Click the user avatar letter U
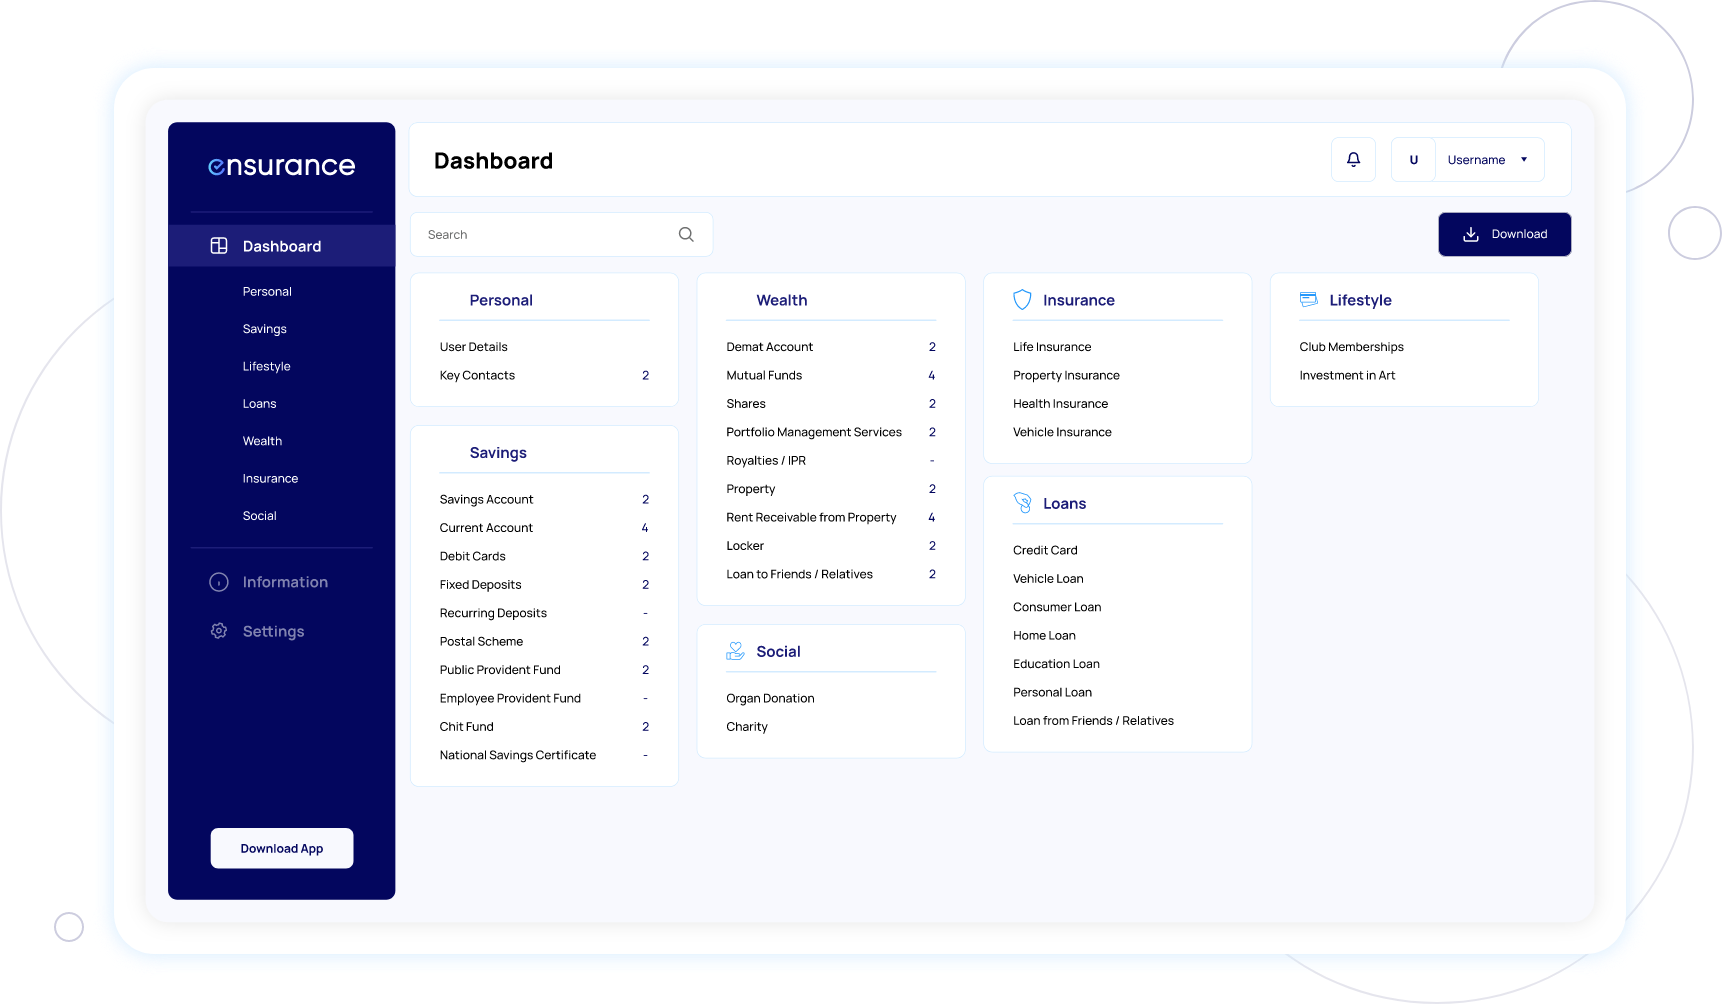The image size is (1722, 1004). 1413,160
